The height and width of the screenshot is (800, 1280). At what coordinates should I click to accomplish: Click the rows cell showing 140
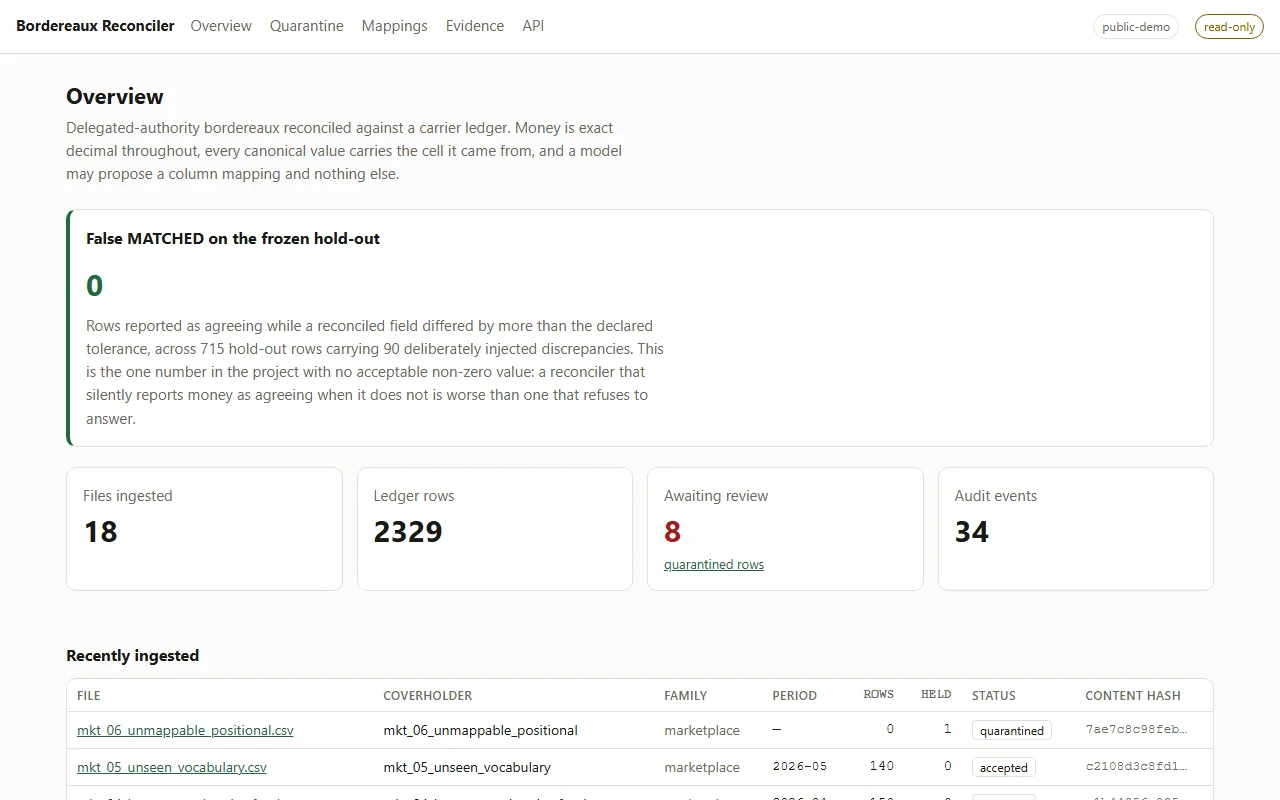click(882, 767)
